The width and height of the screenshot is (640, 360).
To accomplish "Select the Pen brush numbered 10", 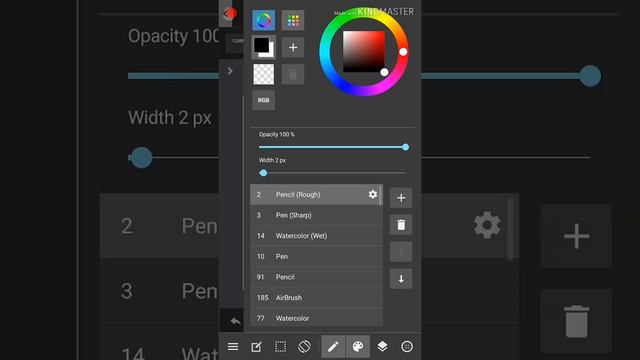I will coord(316,256).
